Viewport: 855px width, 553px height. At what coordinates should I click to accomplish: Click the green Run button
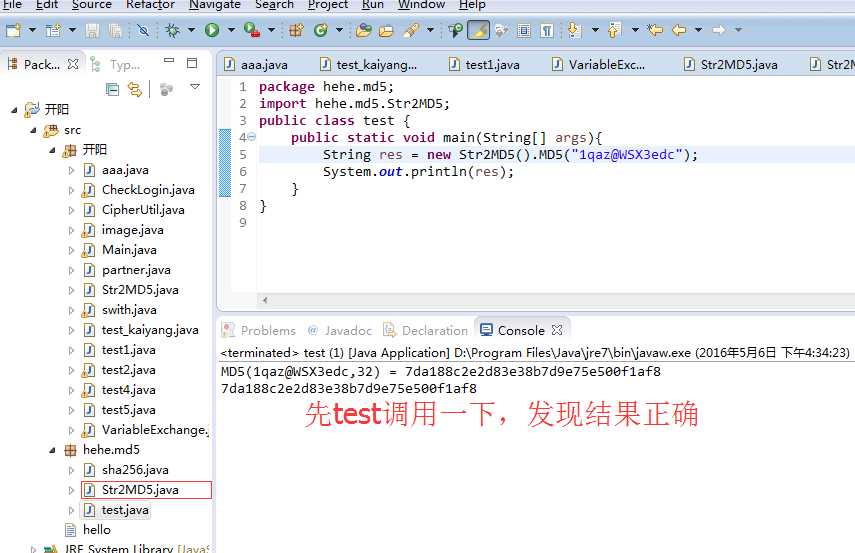click(x=212, y=30)
